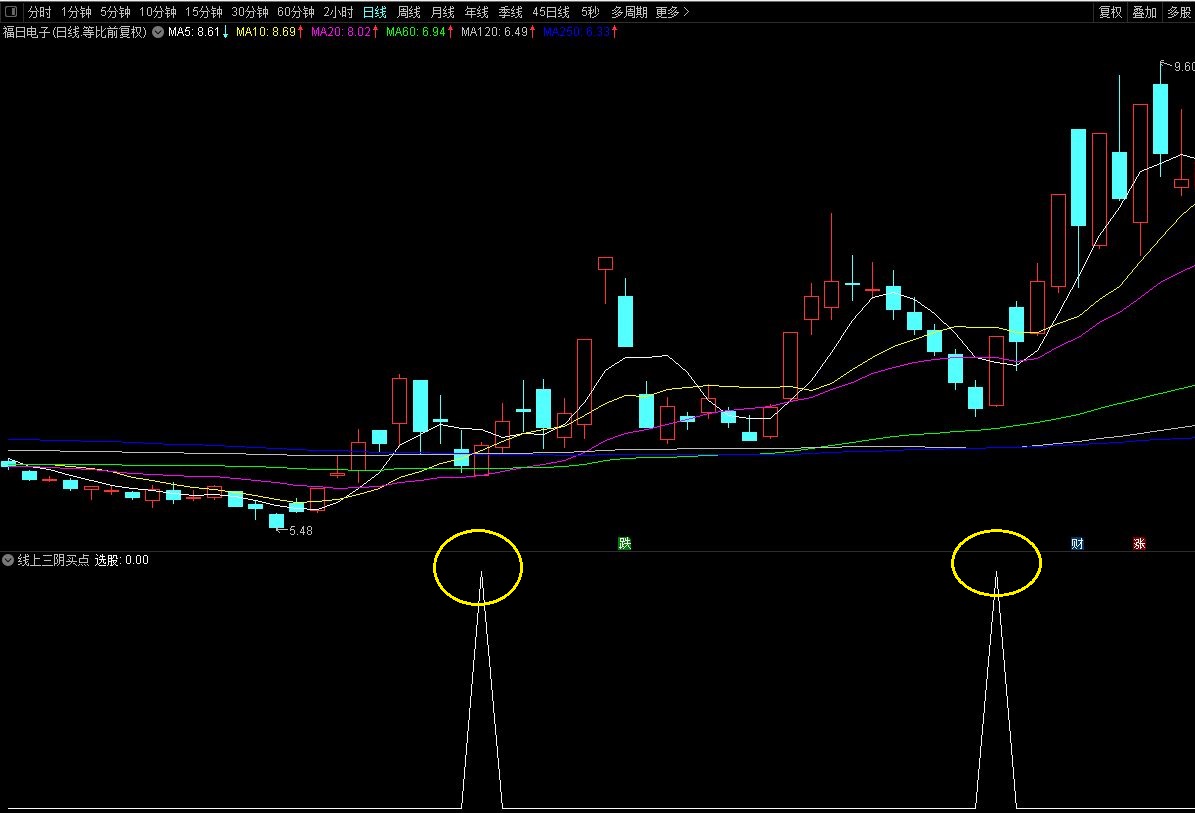Open dropdown arrow beside 福日电子 title
Screen dimensions: 1195x813
click(158, 32)
